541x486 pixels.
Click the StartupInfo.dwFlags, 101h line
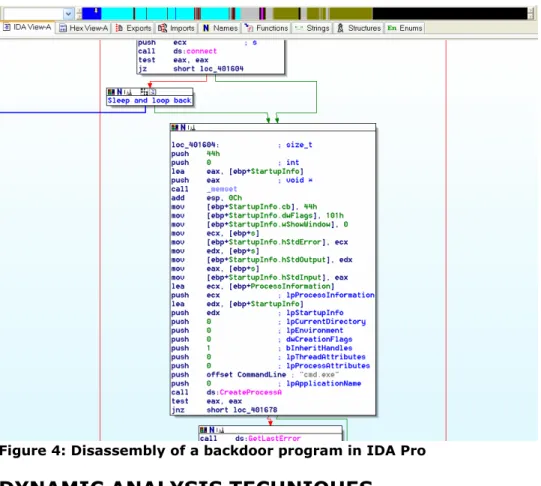257,216
